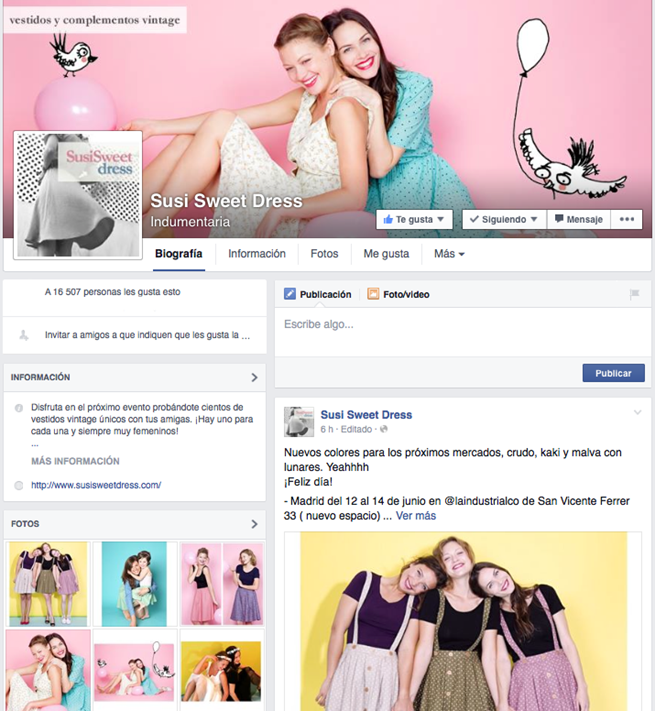Click the Susi Sweet Dress post avatar

pyautogui.click(x=299, y=422)
